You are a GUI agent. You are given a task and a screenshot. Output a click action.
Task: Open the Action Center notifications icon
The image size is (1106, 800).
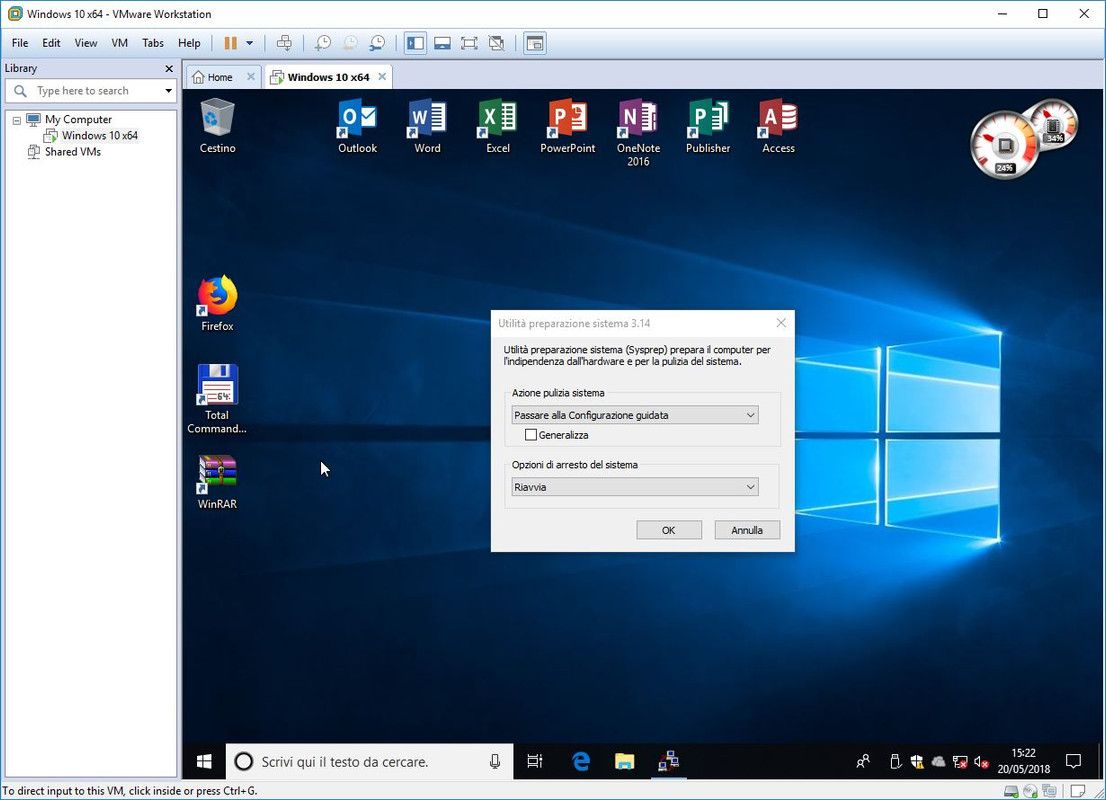click(1074, 761)
